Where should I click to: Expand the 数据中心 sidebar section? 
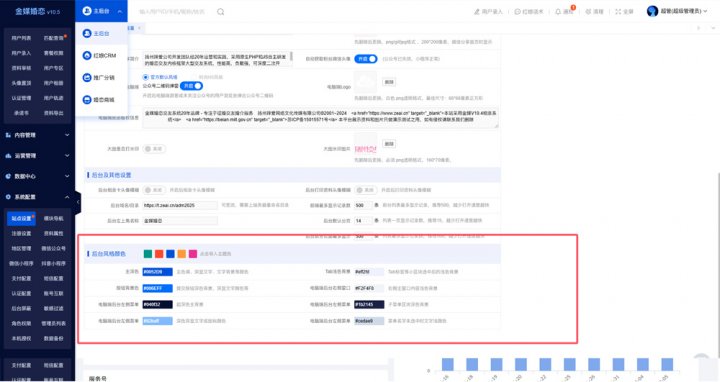point(38,176)
